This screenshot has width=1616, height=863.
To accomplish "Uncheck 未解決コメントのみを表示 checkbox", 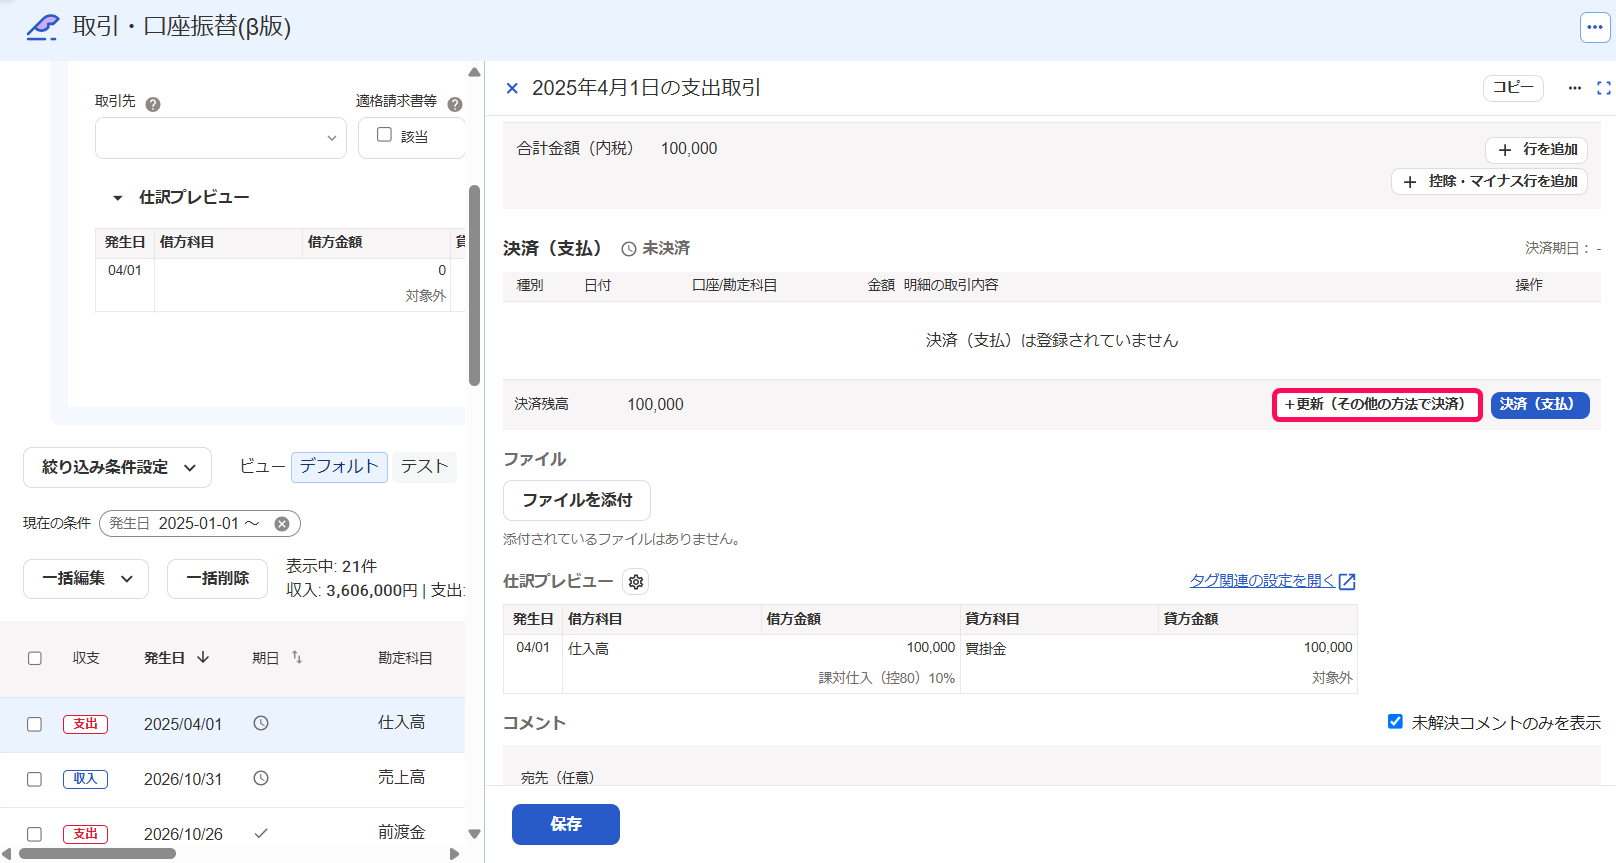I will tap(1395, 721).
